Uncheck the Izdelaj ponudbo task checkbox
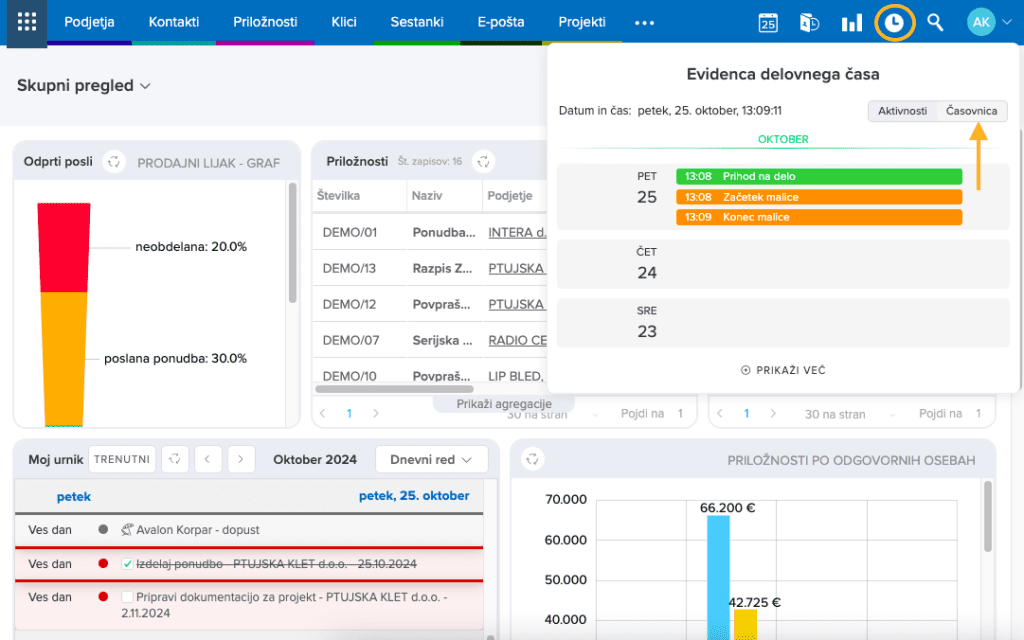 [127, 564]
